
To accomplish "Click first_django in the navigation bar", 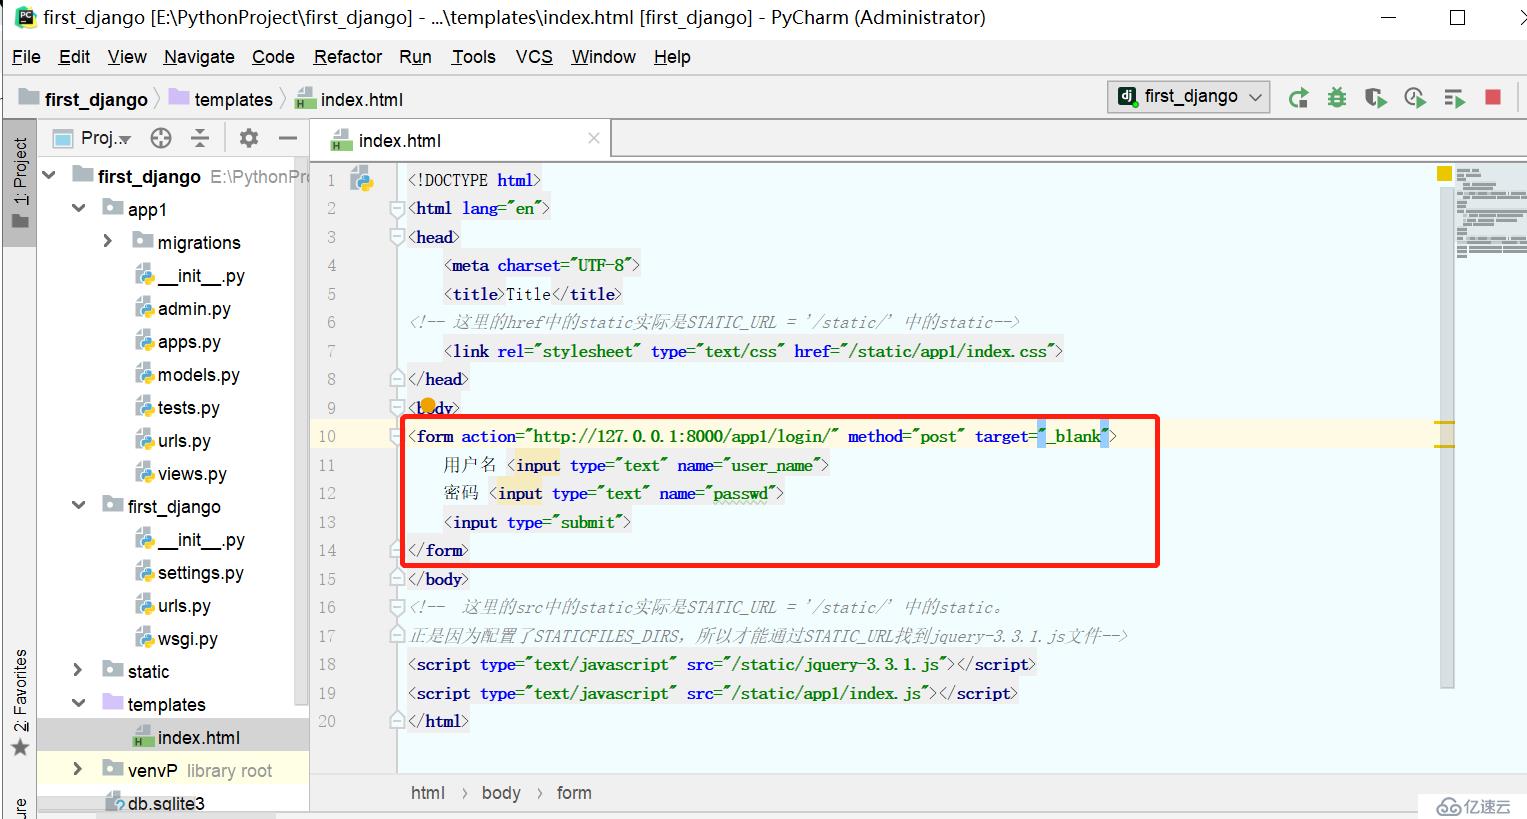I will point(84,99).
